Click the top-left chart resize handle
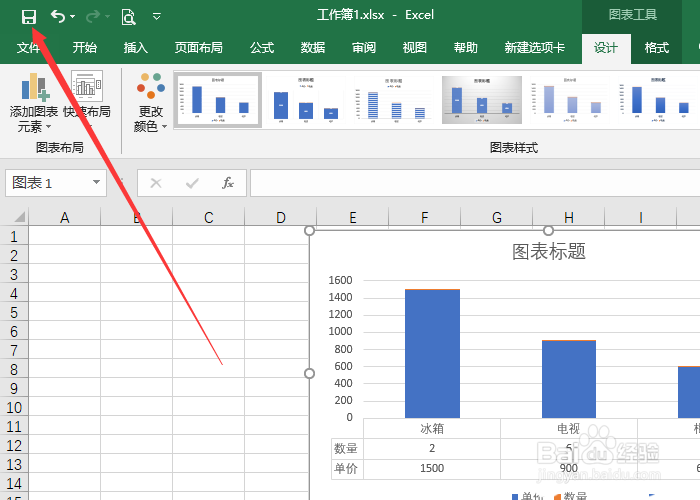The width and height of the screenshot is (700, 500). pyautogui.click(x=309, y=230)
